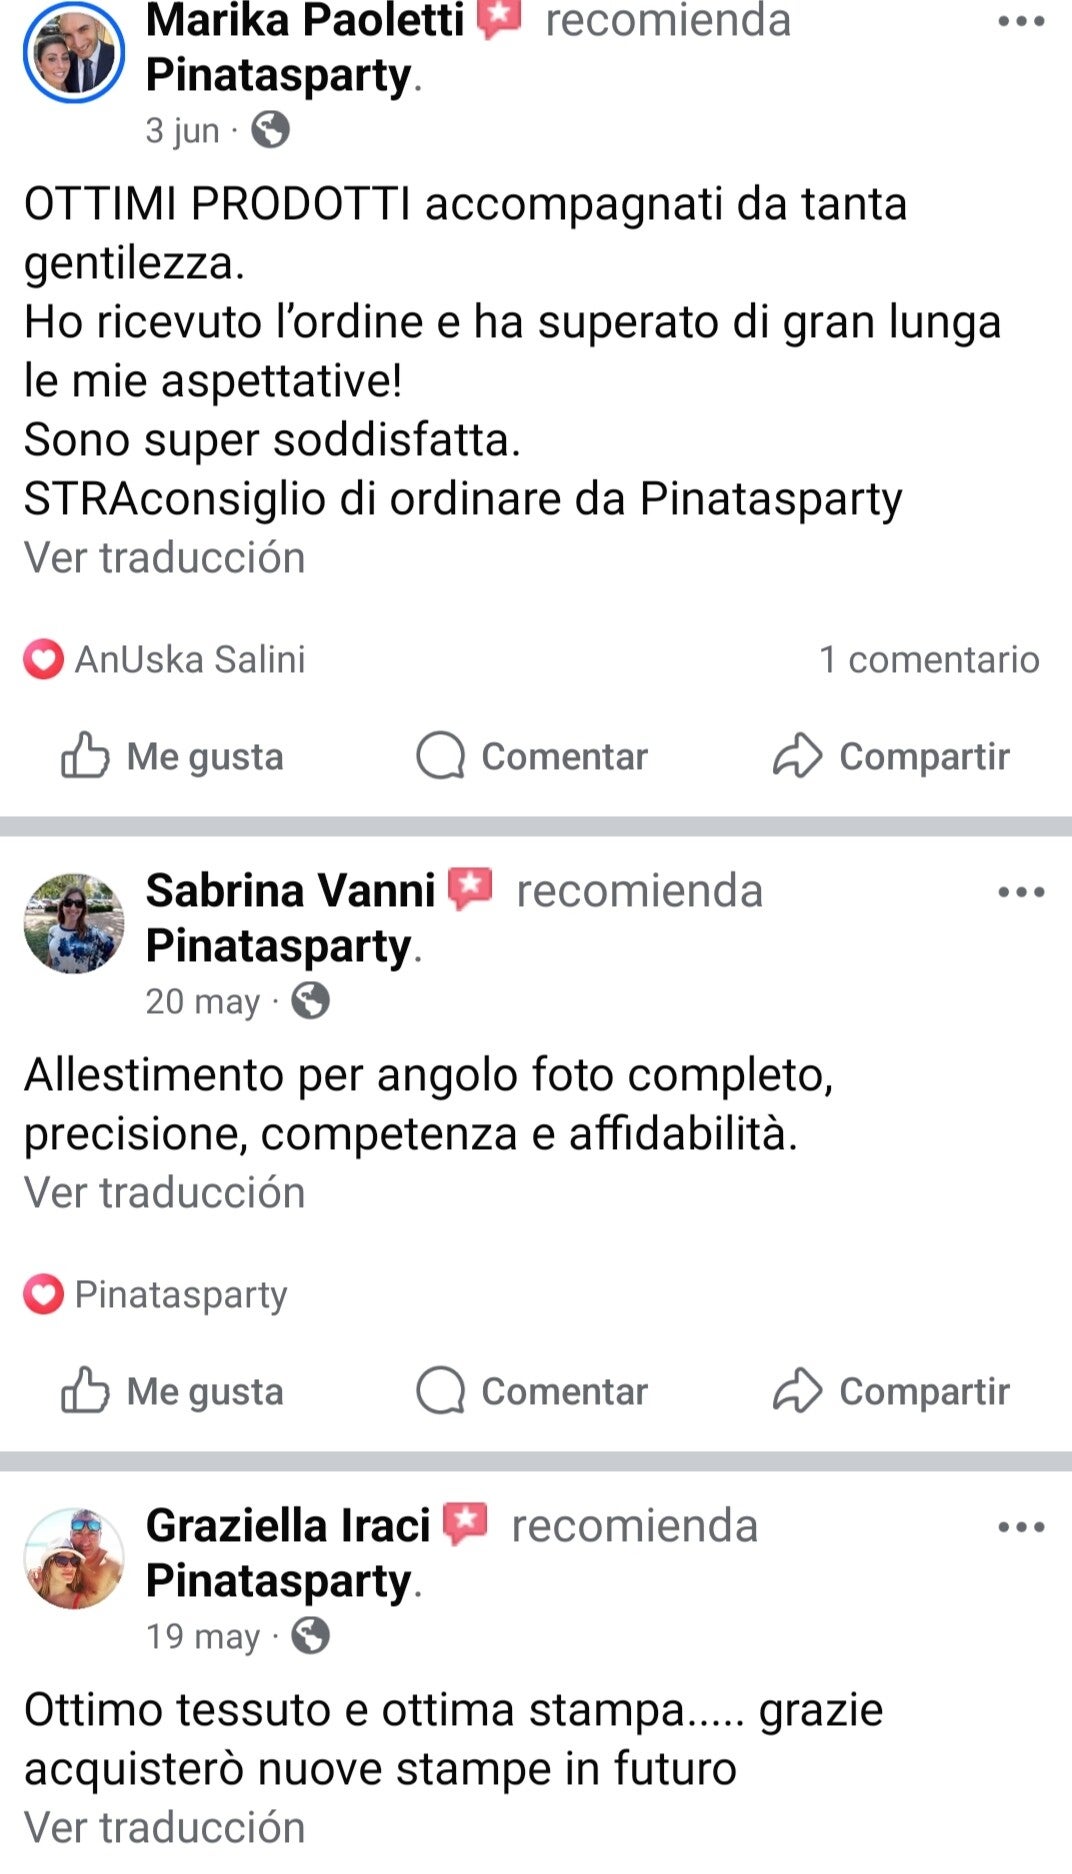
Task: Translate Sabrina Vanni's review via Ver traducción
Action: click(x=165, y=1193)
